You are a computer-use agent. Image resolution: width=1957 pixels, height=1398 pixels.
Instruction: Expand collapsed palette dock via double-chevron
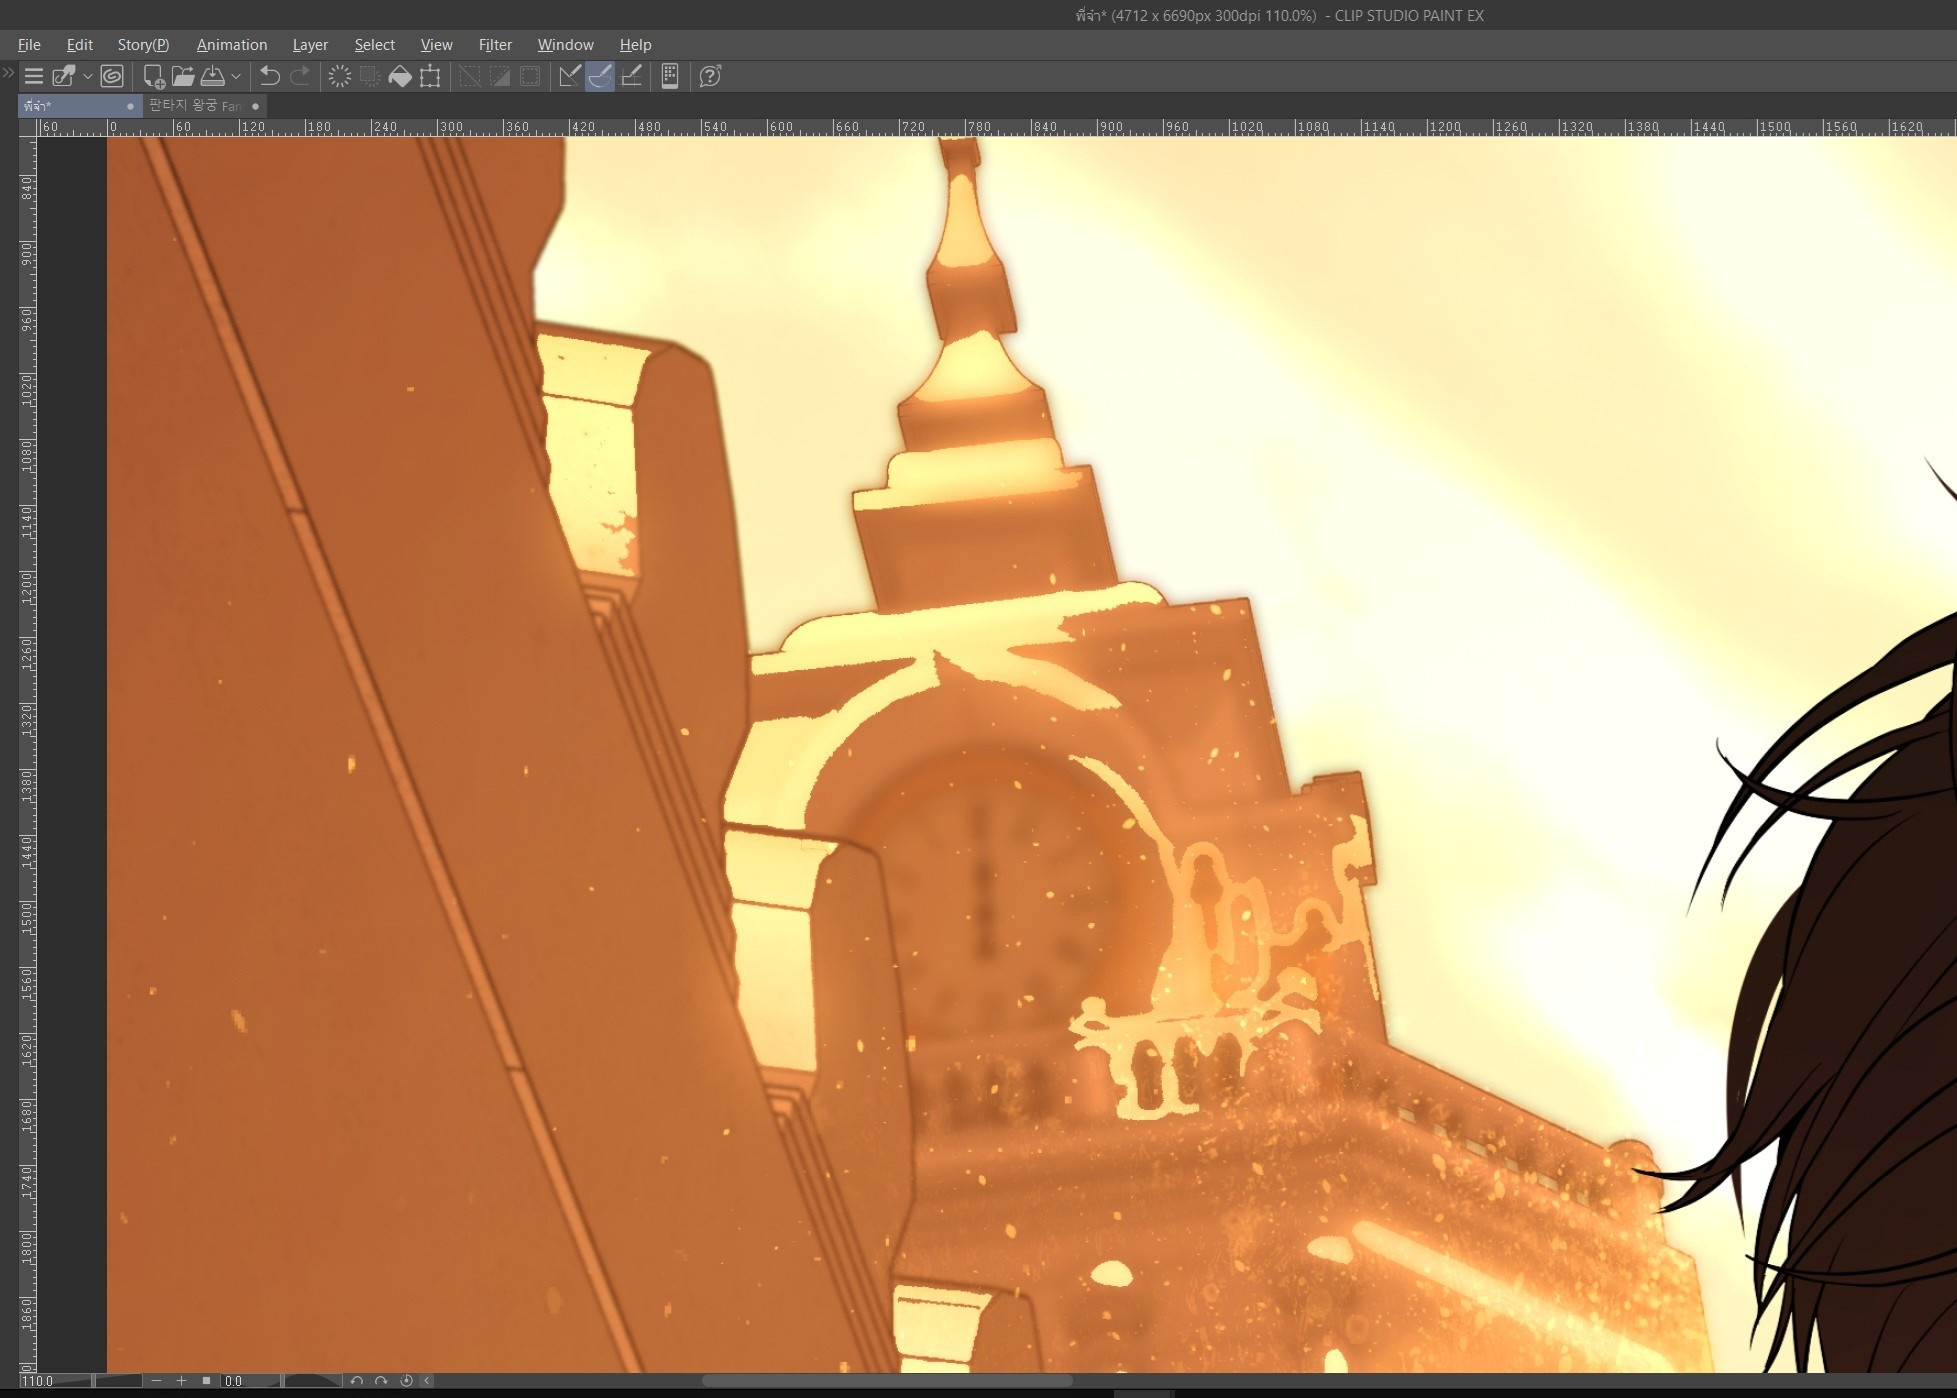(8, 72)
